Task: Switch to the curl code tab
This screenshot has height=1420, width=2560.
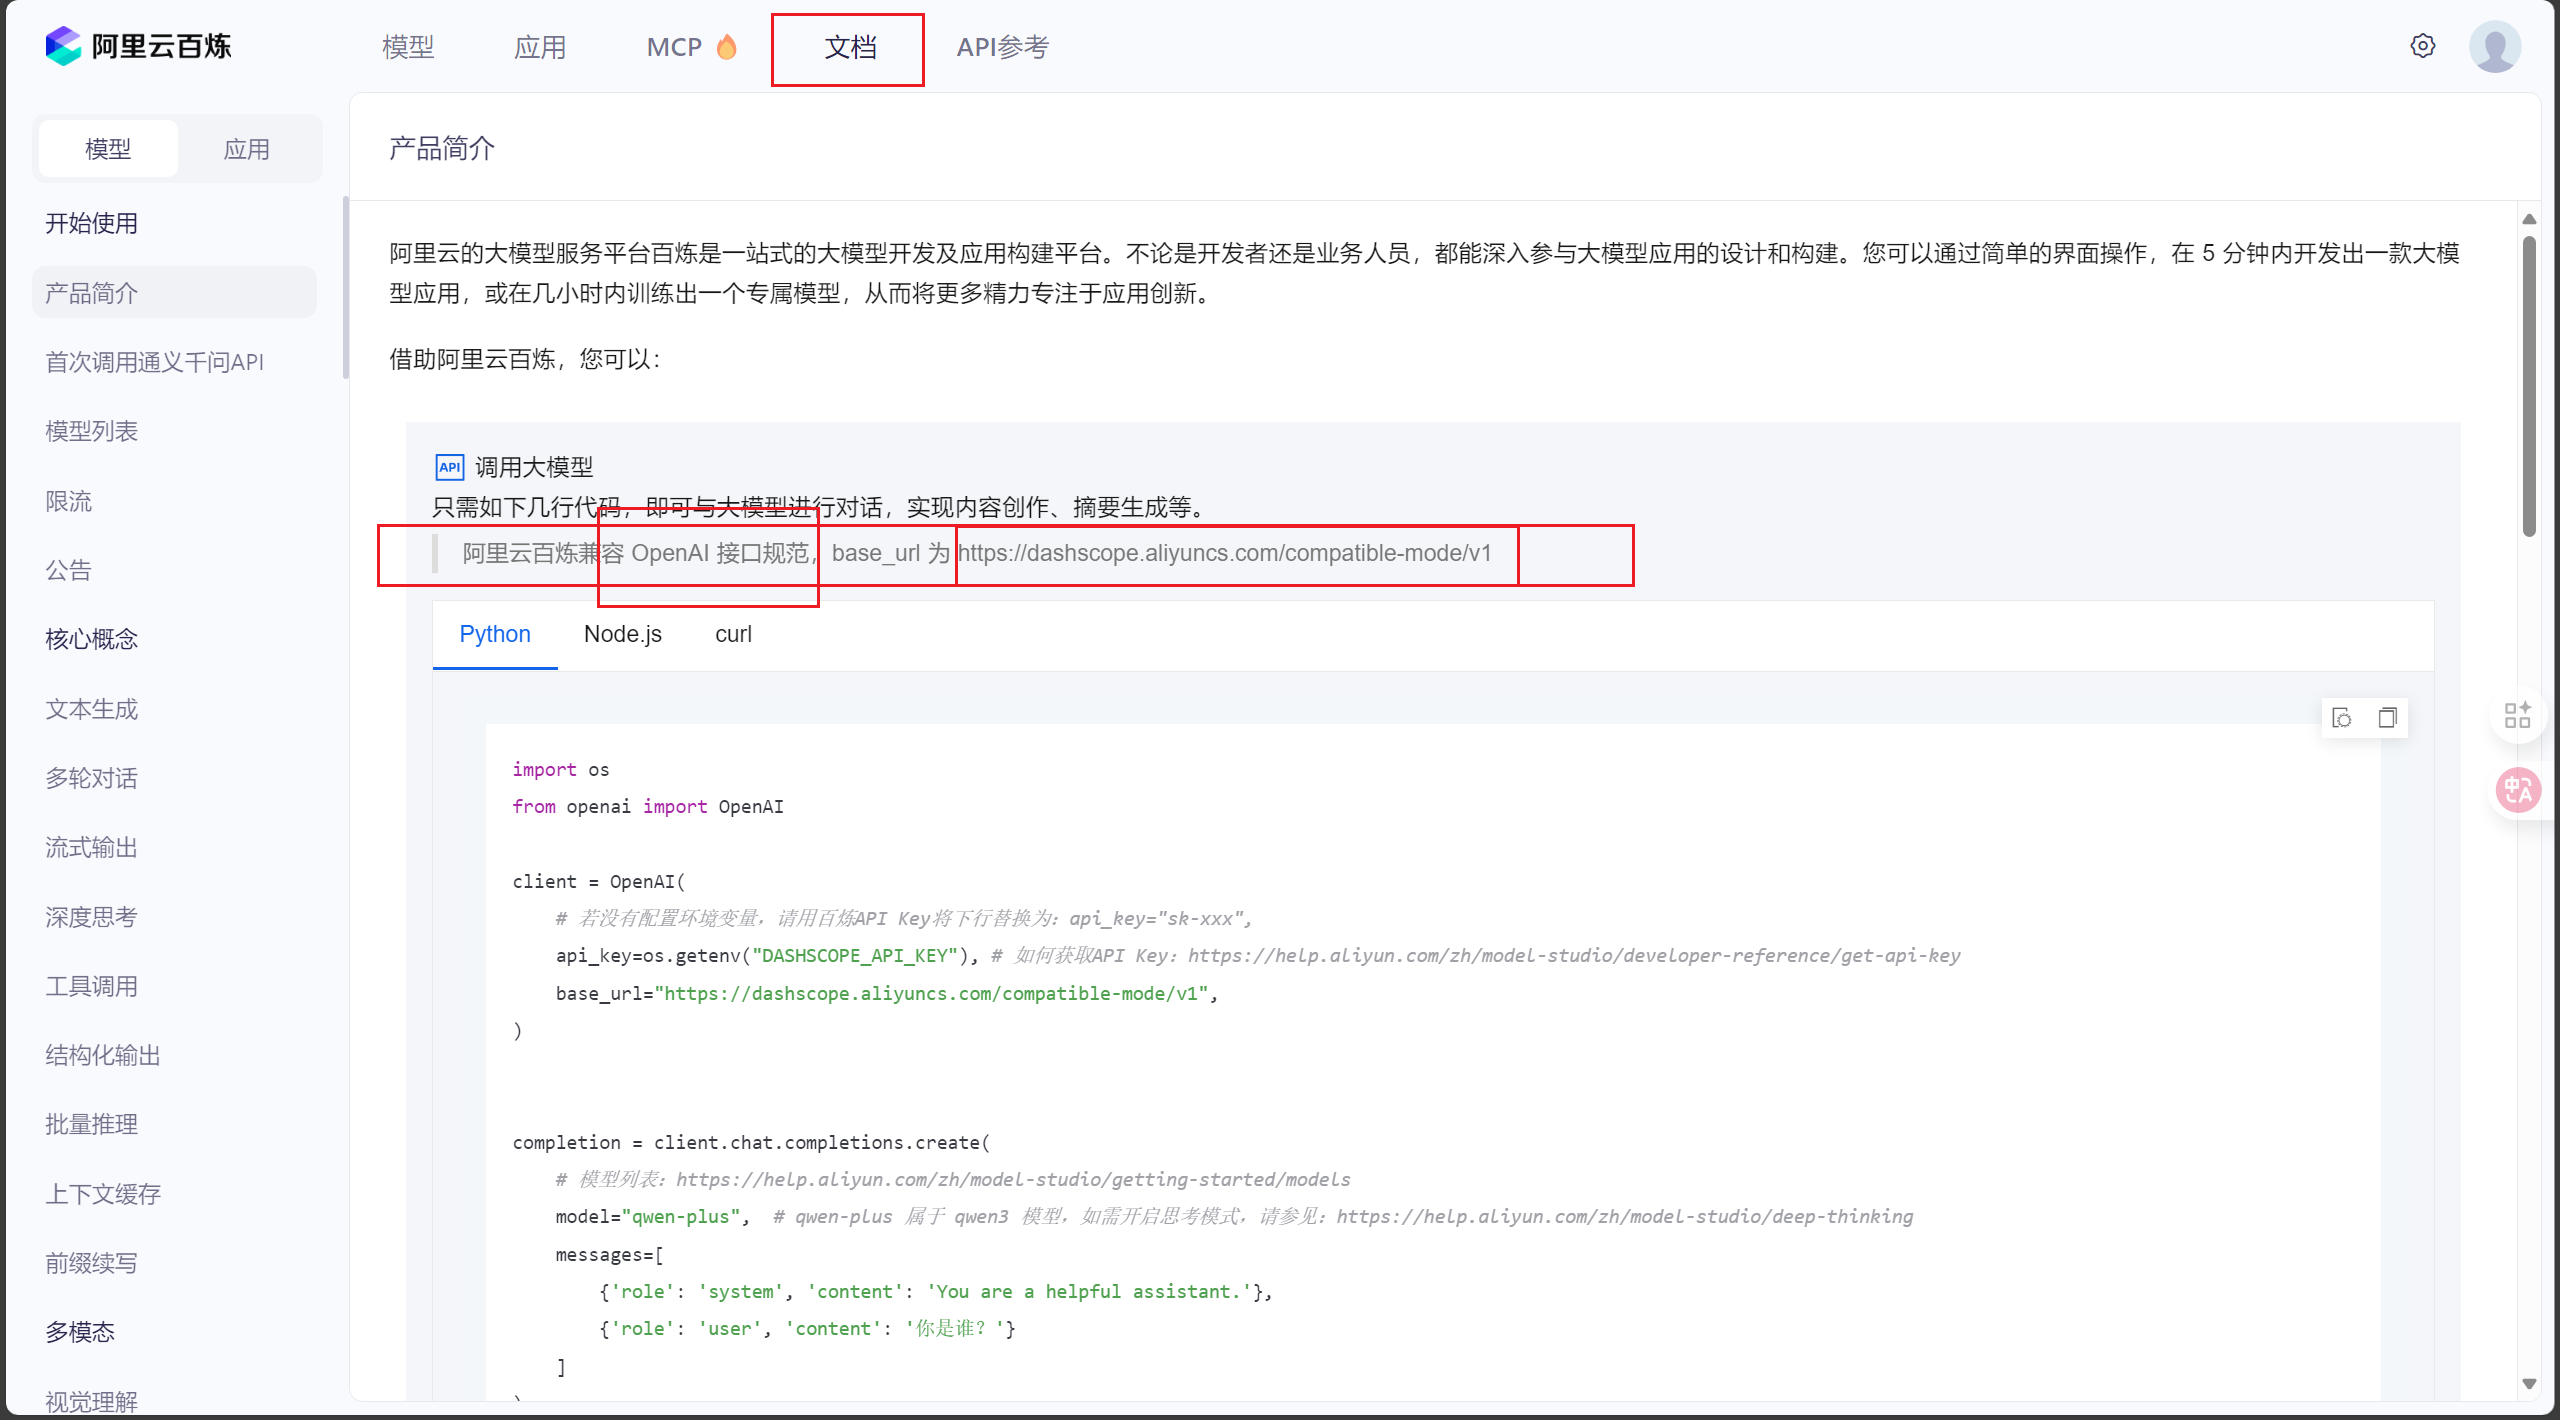Action: [x=733, y=634]
